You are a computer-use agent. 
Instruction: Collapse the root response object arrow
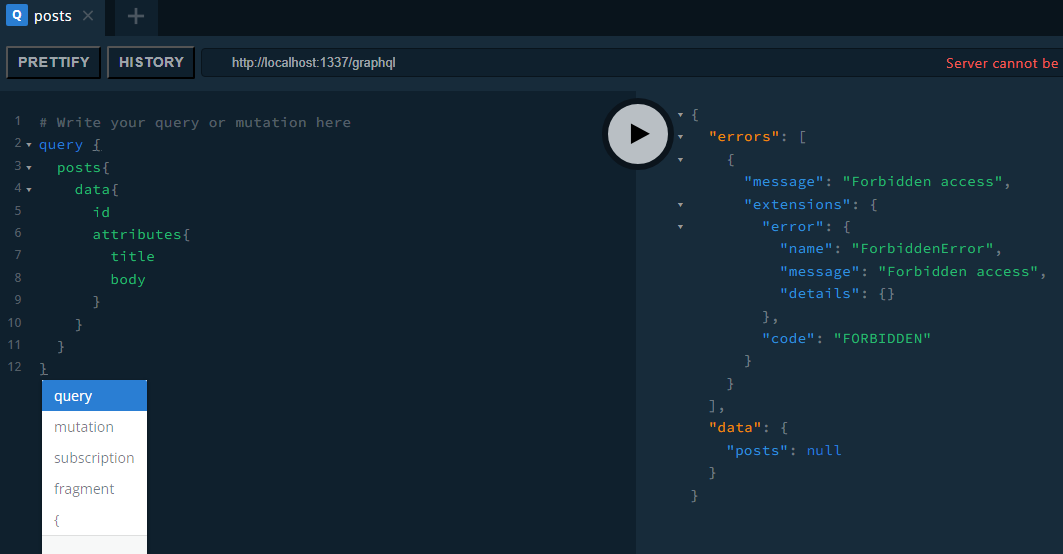(680, 115)
